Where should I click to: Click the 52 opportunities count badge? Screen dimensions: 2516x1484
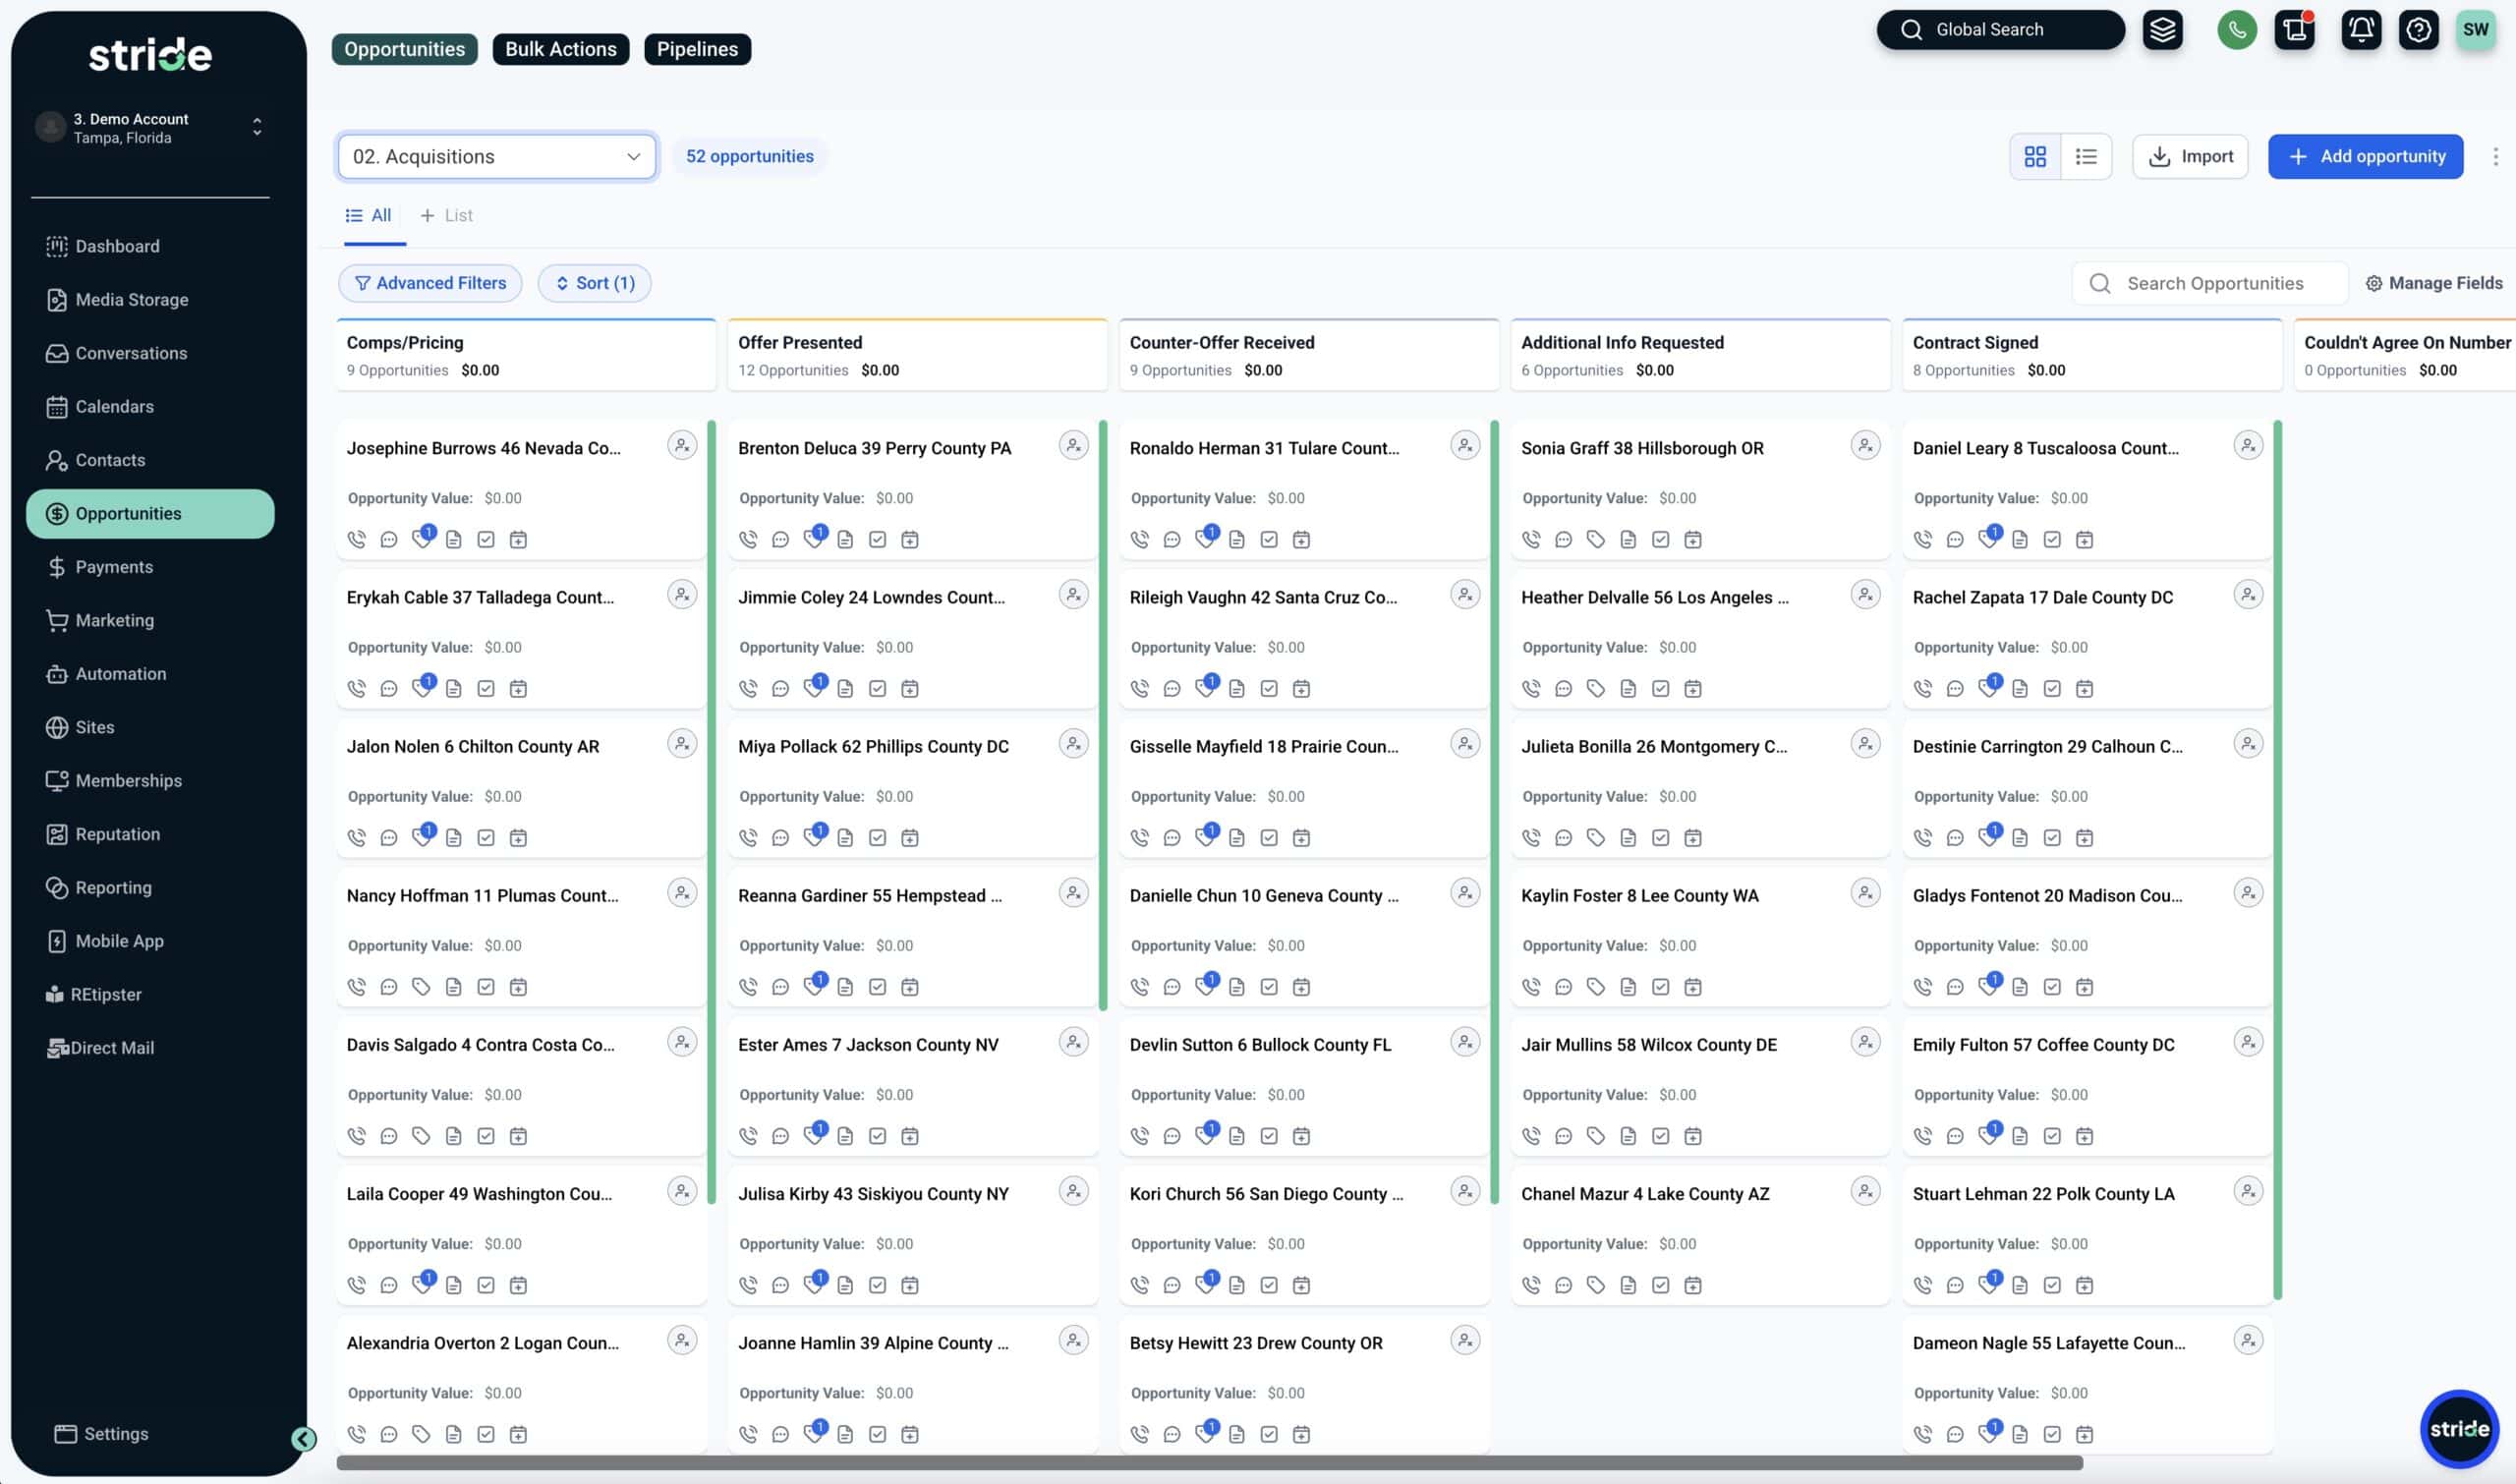(x=749, y=156)
